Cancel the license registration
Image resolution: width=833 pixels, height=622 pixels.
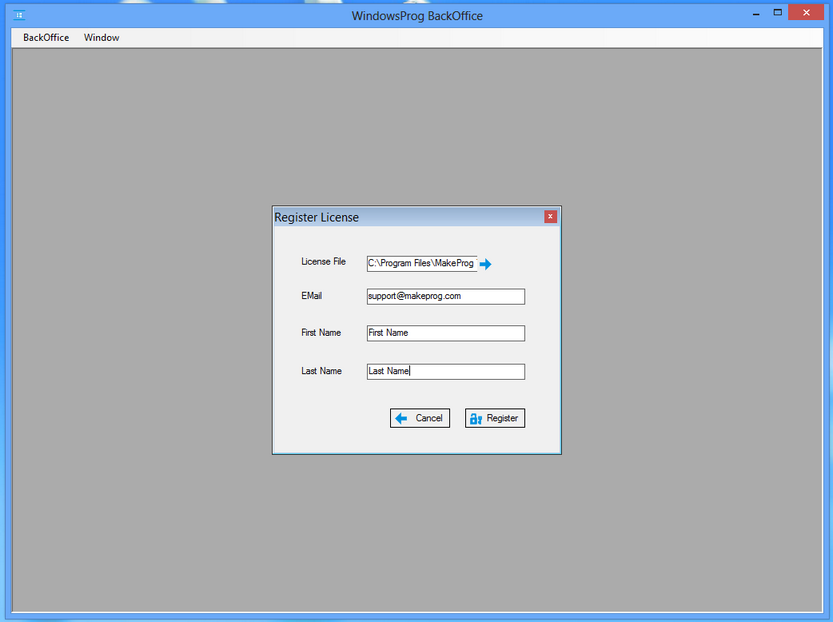(x=420, y=418)
